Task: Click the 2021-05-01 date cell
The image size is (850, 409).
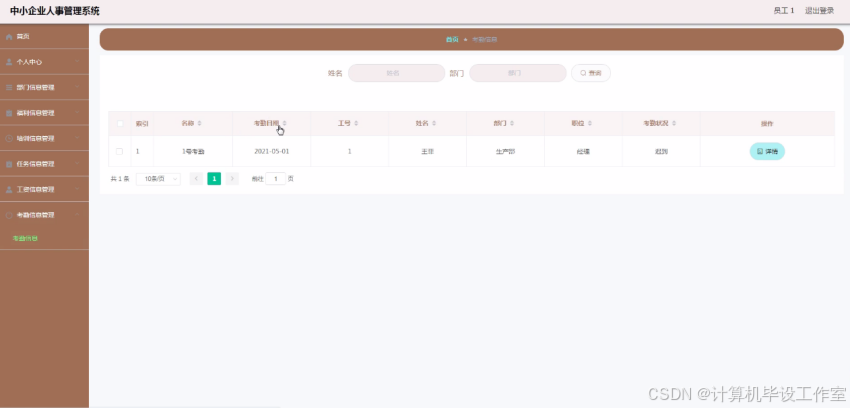Action: click(x=272, y=151)
